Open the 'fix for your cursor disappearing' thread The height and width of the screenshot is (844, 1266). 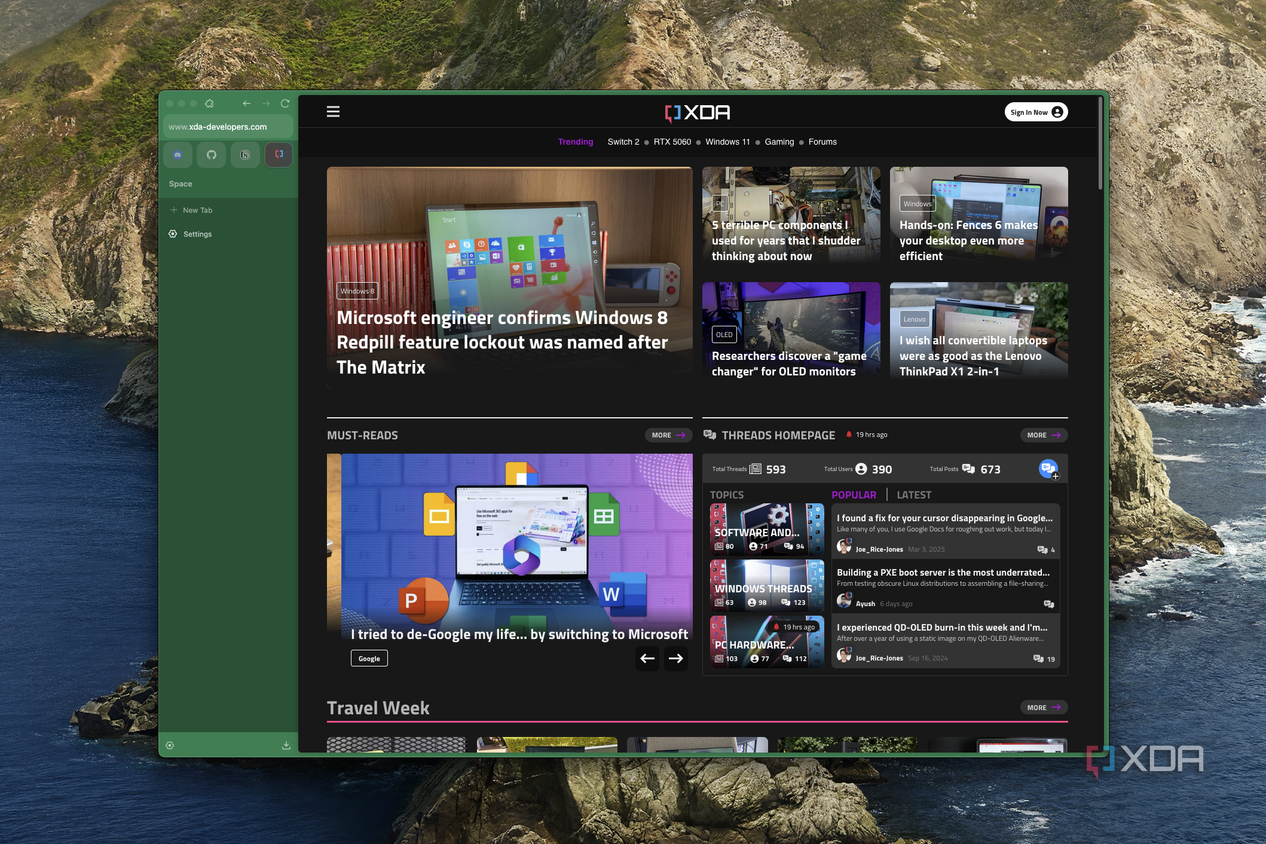[x=945, y=518]
